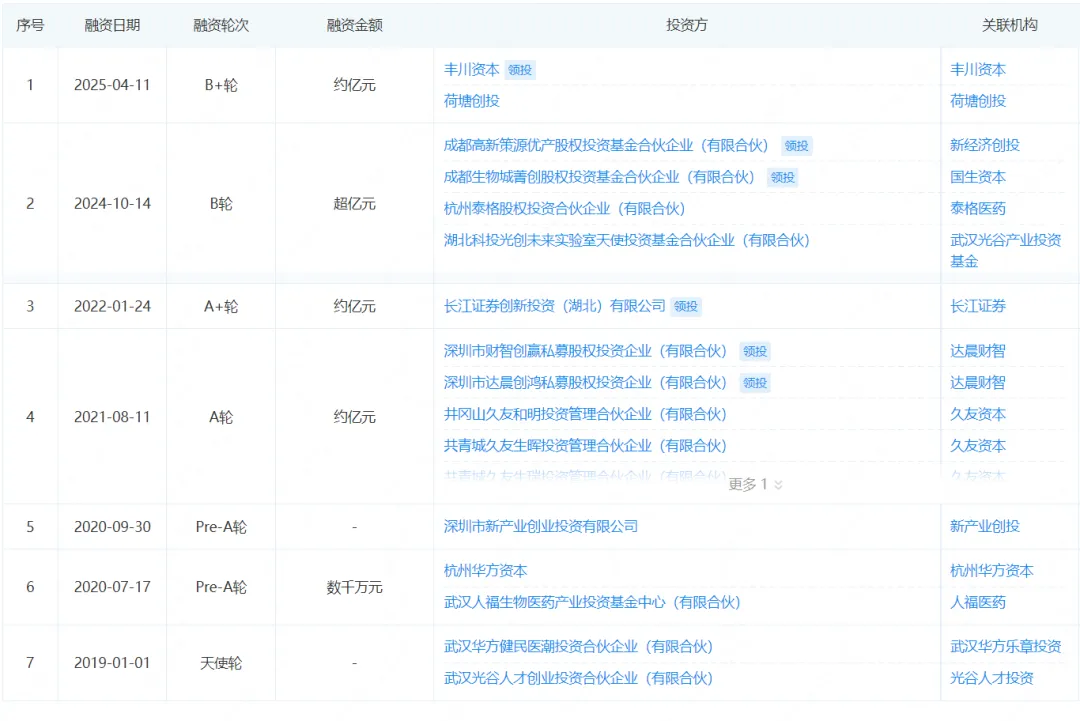Click the 融资日期 column header
Screen dimensions: 1080x721
(x=112, y=25)
